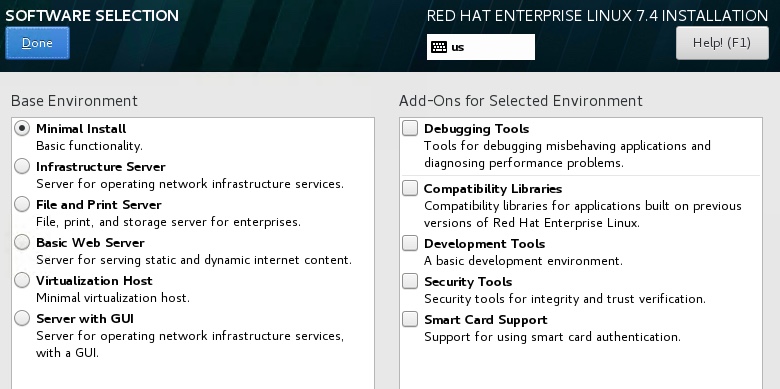Screen dimensions: 780x389
Task: Click 'Security tools for integrity and trust verification.' text
Action: tap(565, 299)
